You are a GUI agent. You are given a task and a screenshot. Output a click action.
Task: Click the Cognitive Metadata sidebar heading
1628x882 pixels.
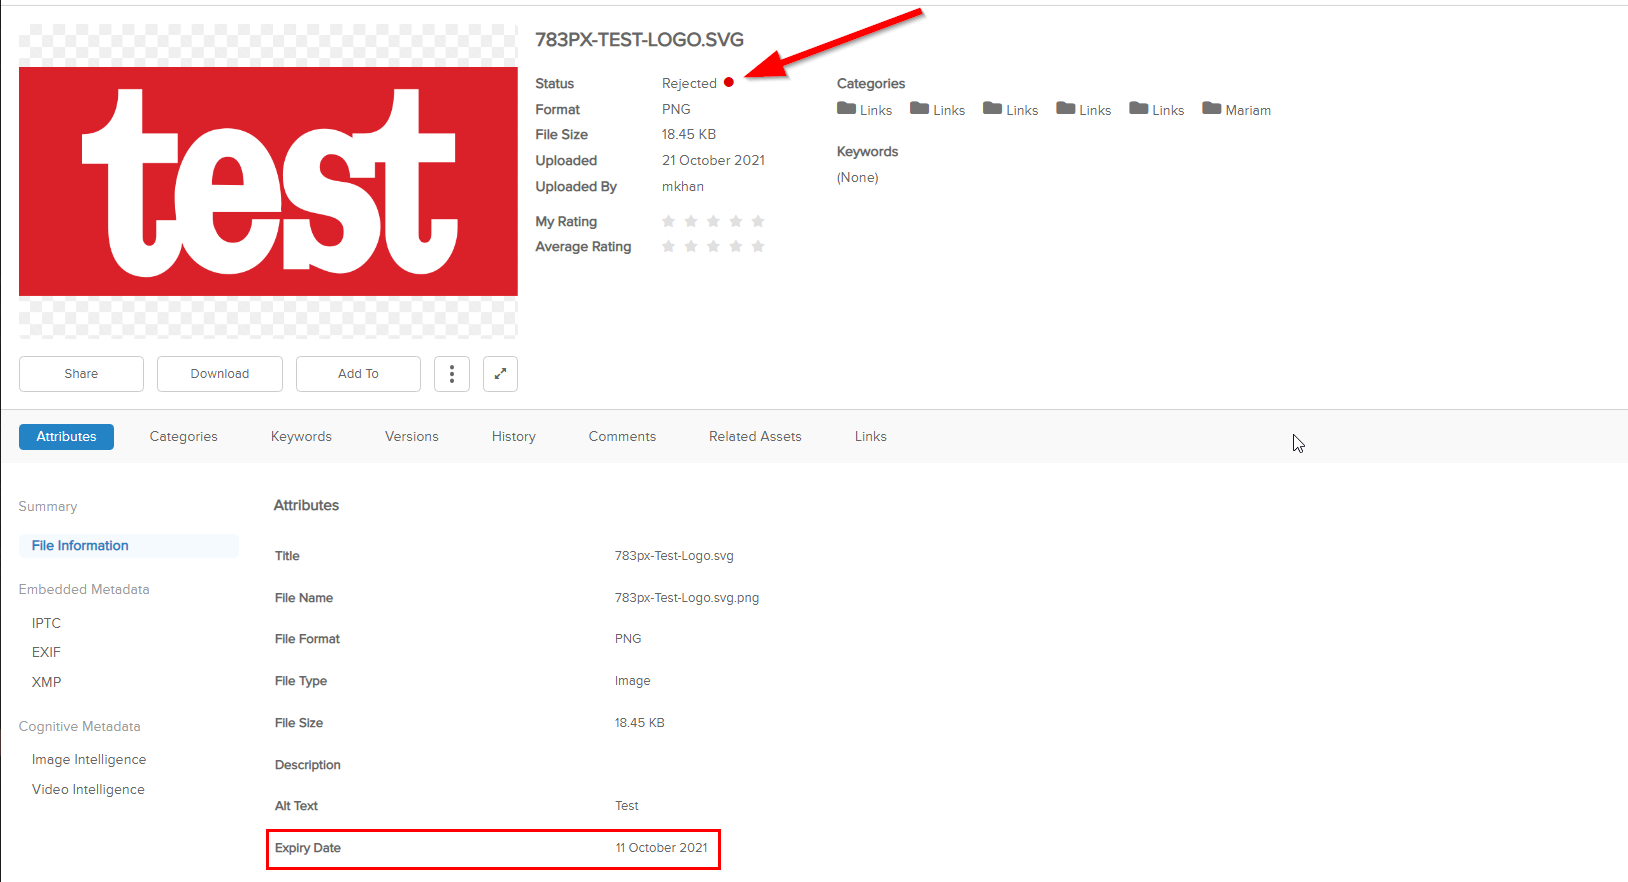(80, 727)
